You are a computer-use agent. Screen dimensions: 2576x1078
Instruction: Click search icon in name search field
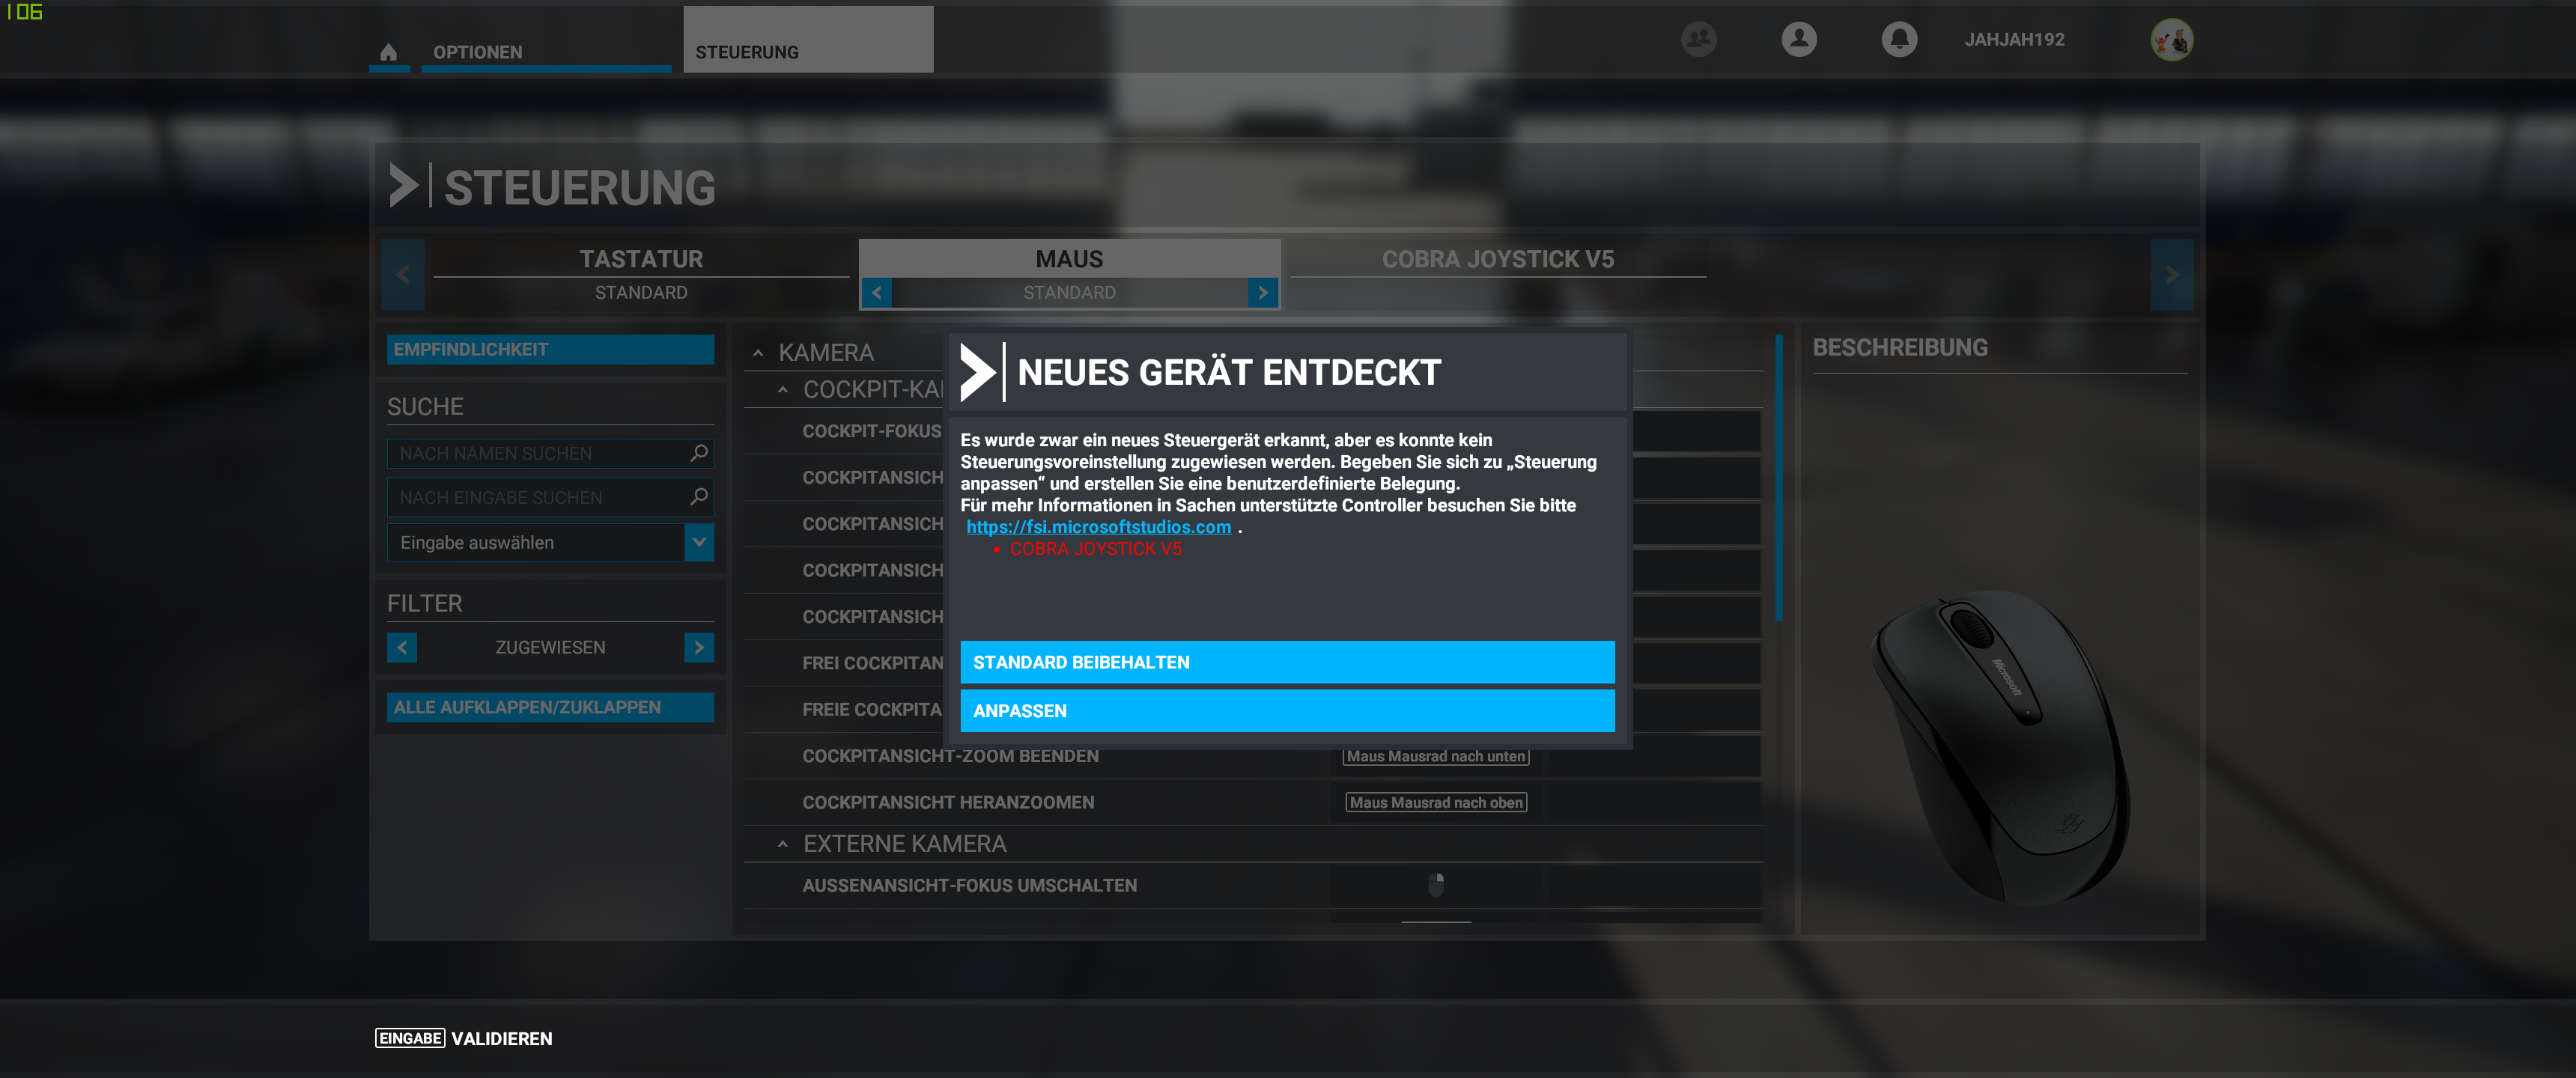pos(699,453)
